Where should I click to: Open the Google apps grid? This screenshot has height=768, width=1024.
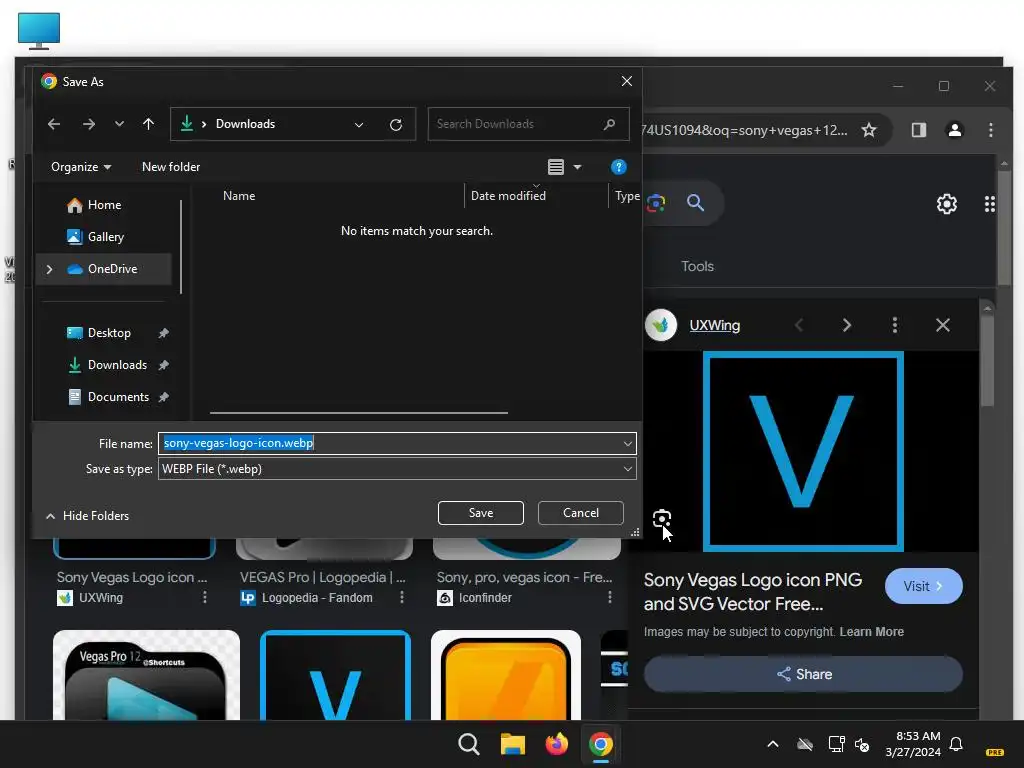click(990, 204)
